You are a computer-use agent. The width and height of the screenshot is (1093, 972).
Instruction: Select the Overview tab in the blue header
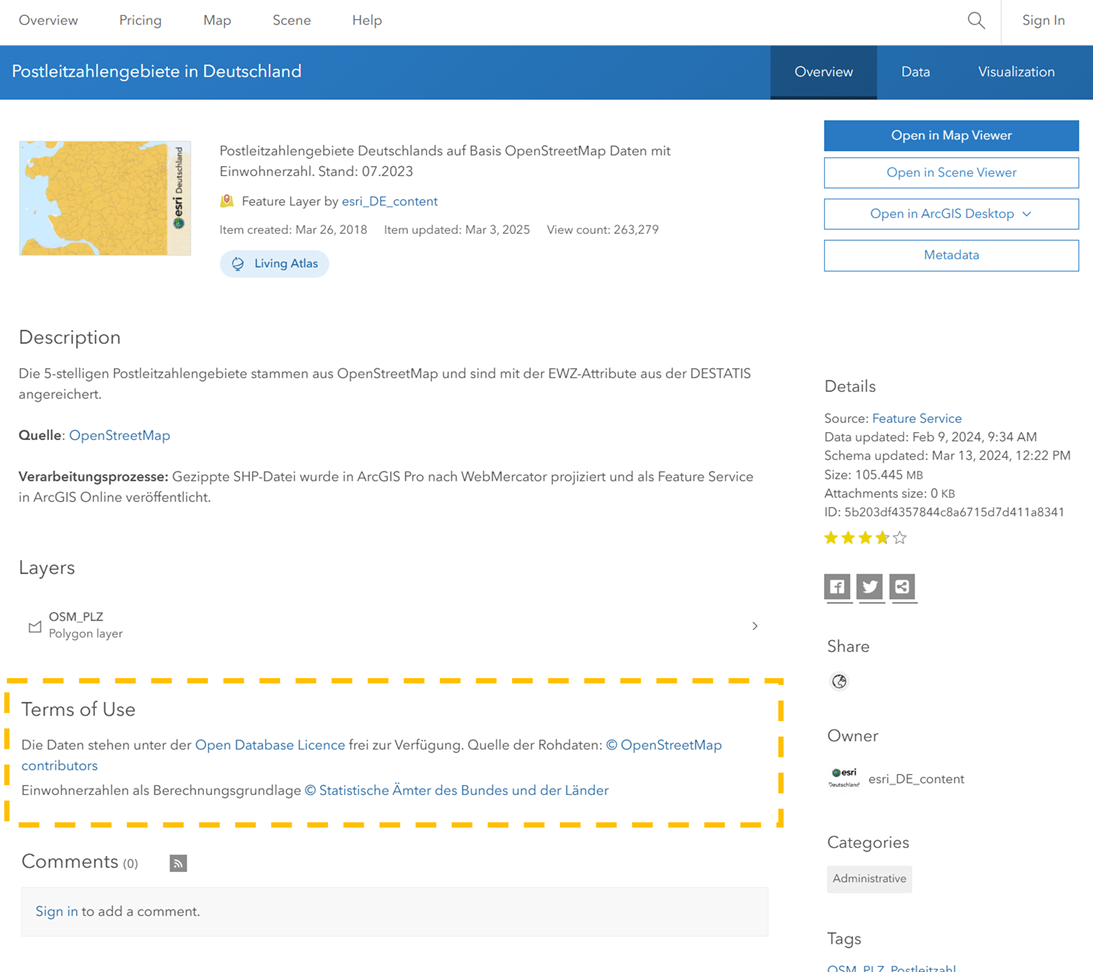[823, 72]
